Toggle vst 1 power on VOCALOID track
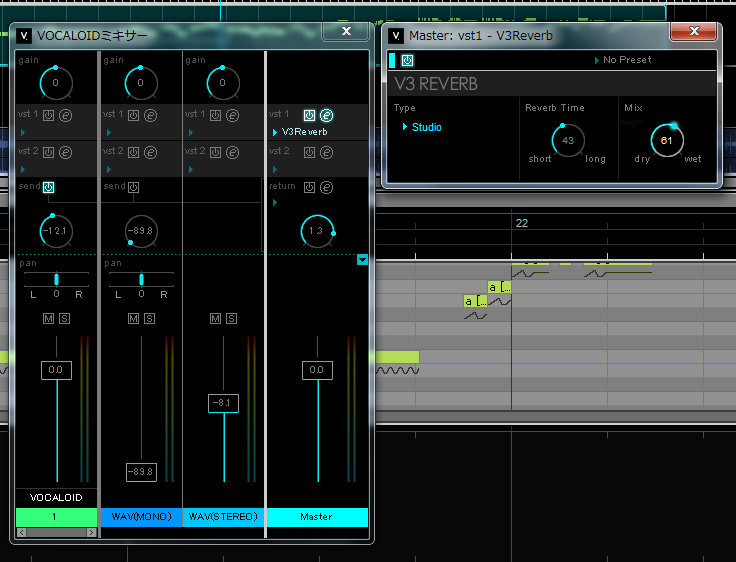 pos(48,115)
